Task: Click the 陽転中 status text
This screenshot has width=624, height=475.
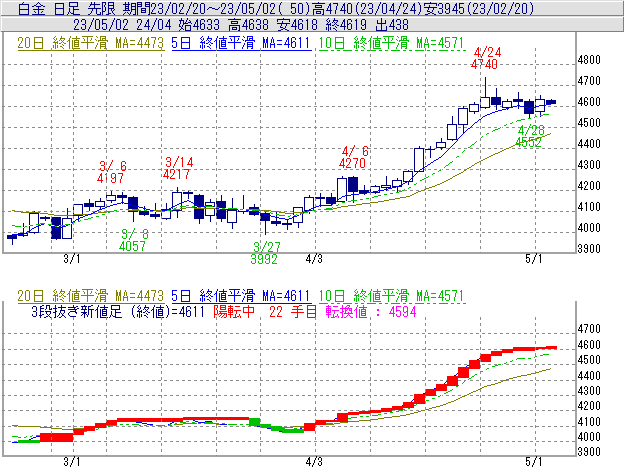Action: (234, 311)
